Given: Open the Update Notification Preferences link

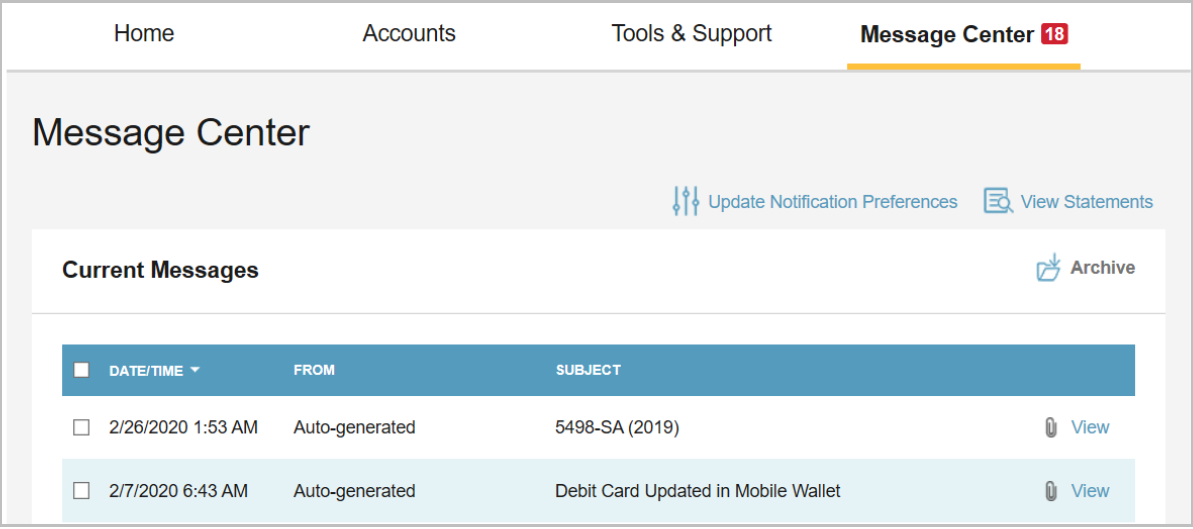Looking at the screenshot, I should [832, 202].
